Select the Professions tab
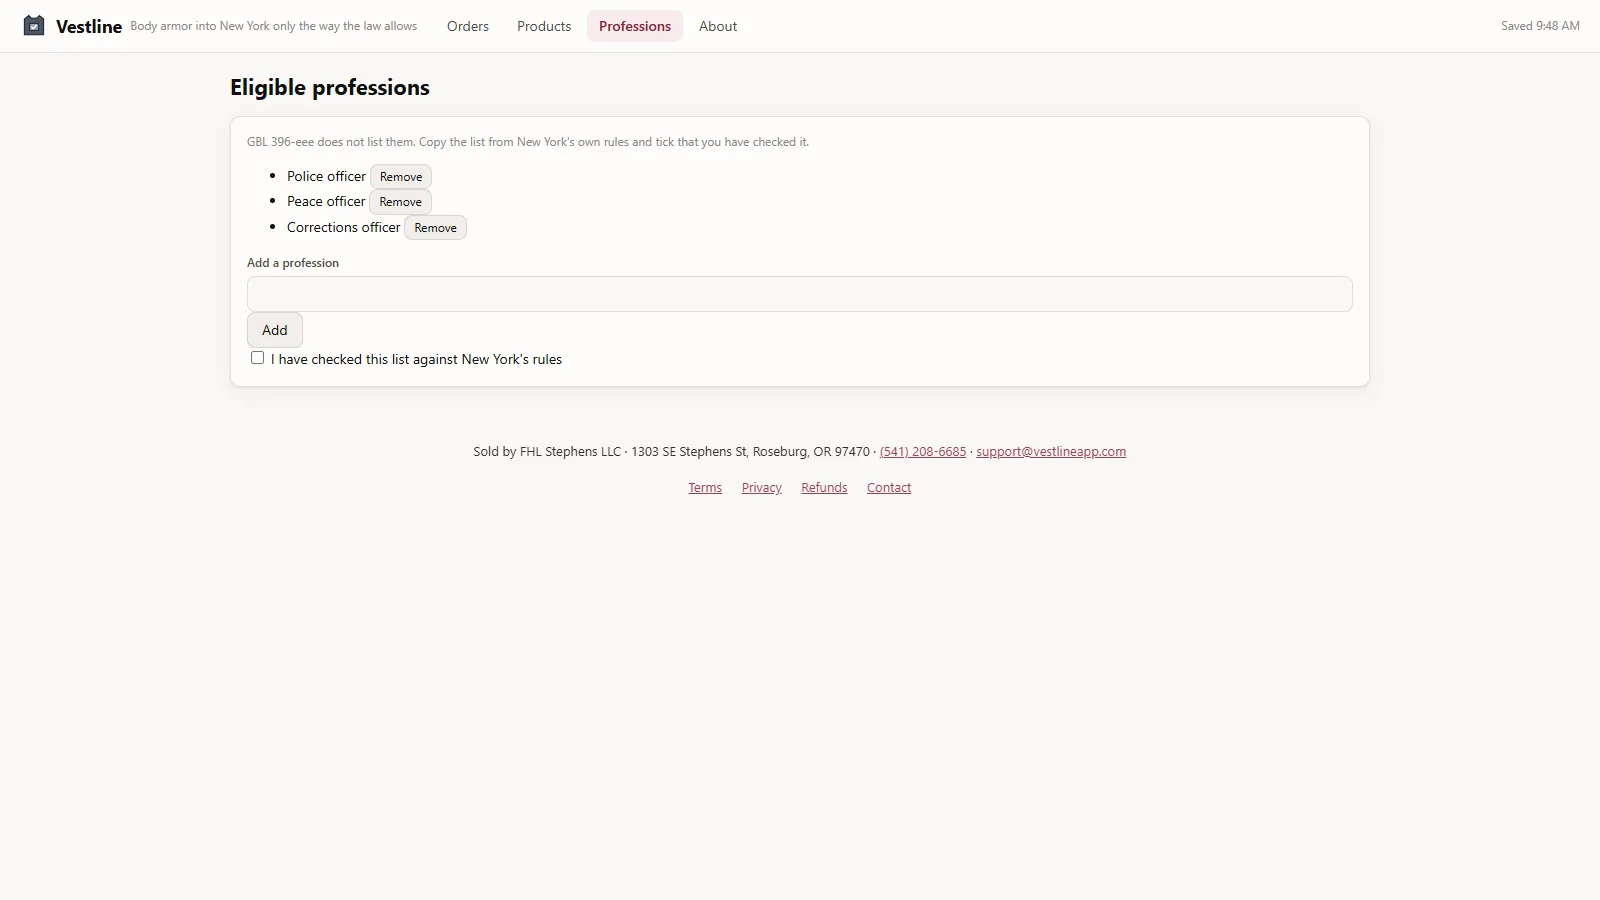 click(x=635, y=26)
